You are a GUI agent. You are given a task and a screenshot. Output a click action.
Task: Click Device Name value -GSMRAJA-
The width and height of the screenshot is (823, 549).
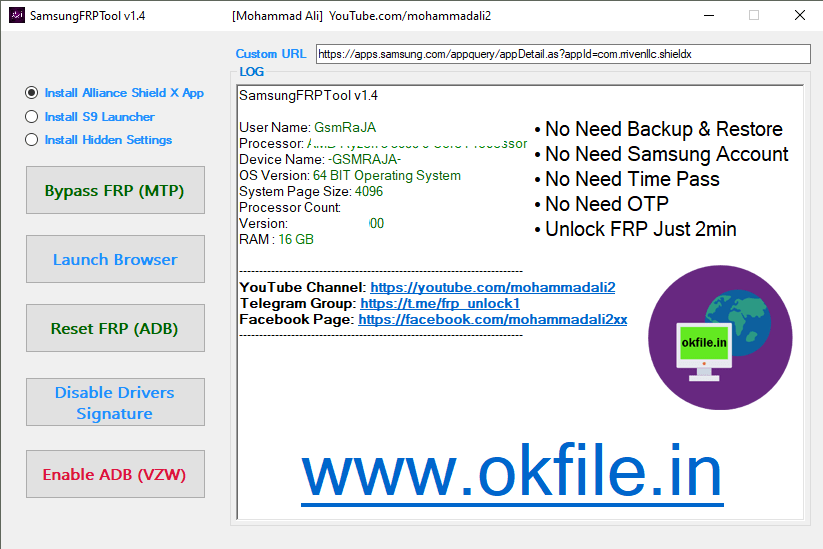point(364,160)
